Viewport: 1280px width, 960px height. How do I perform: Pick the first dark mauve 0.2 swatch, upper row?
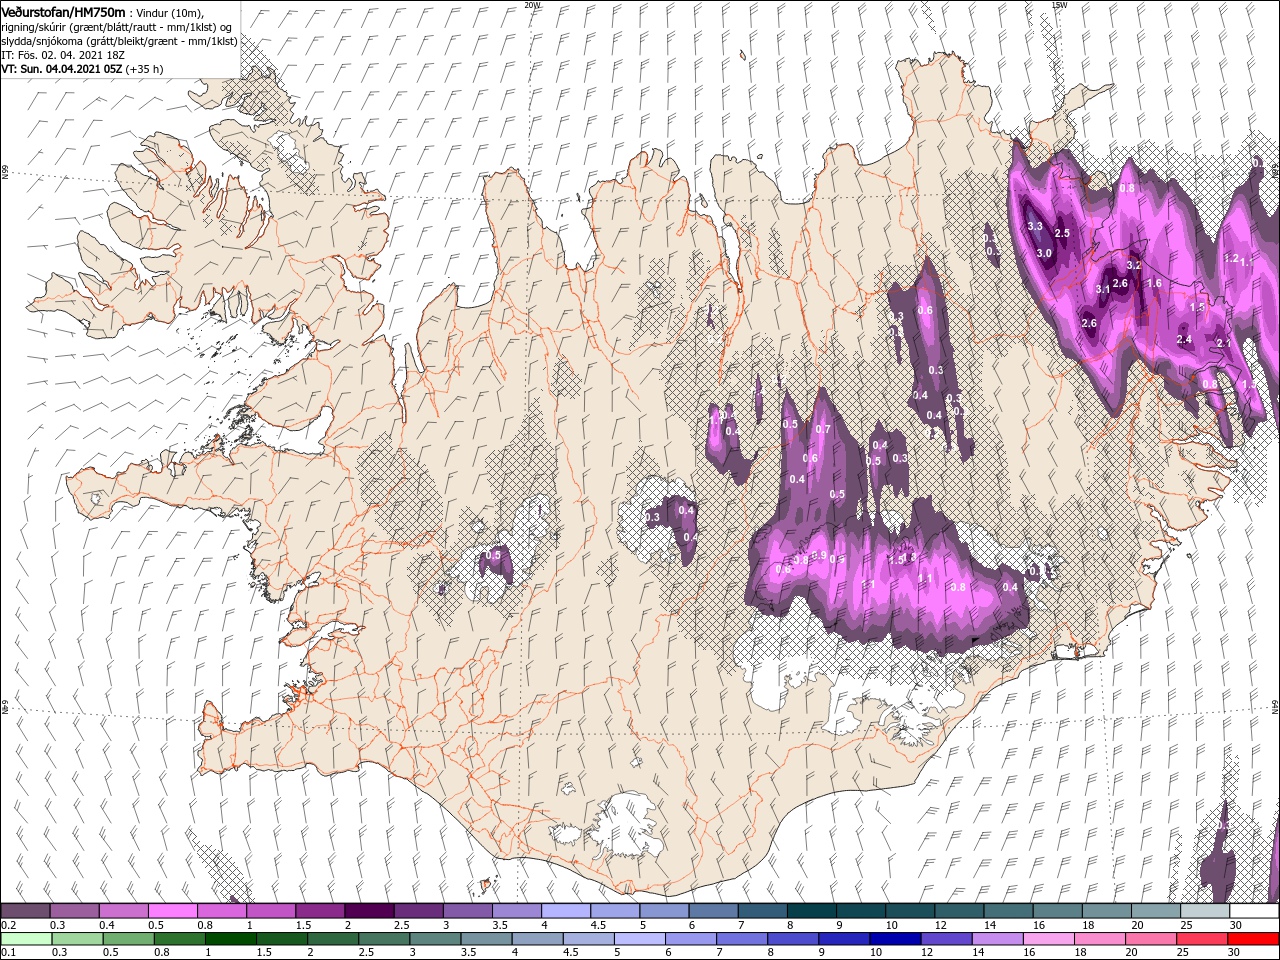coord(25,911)
